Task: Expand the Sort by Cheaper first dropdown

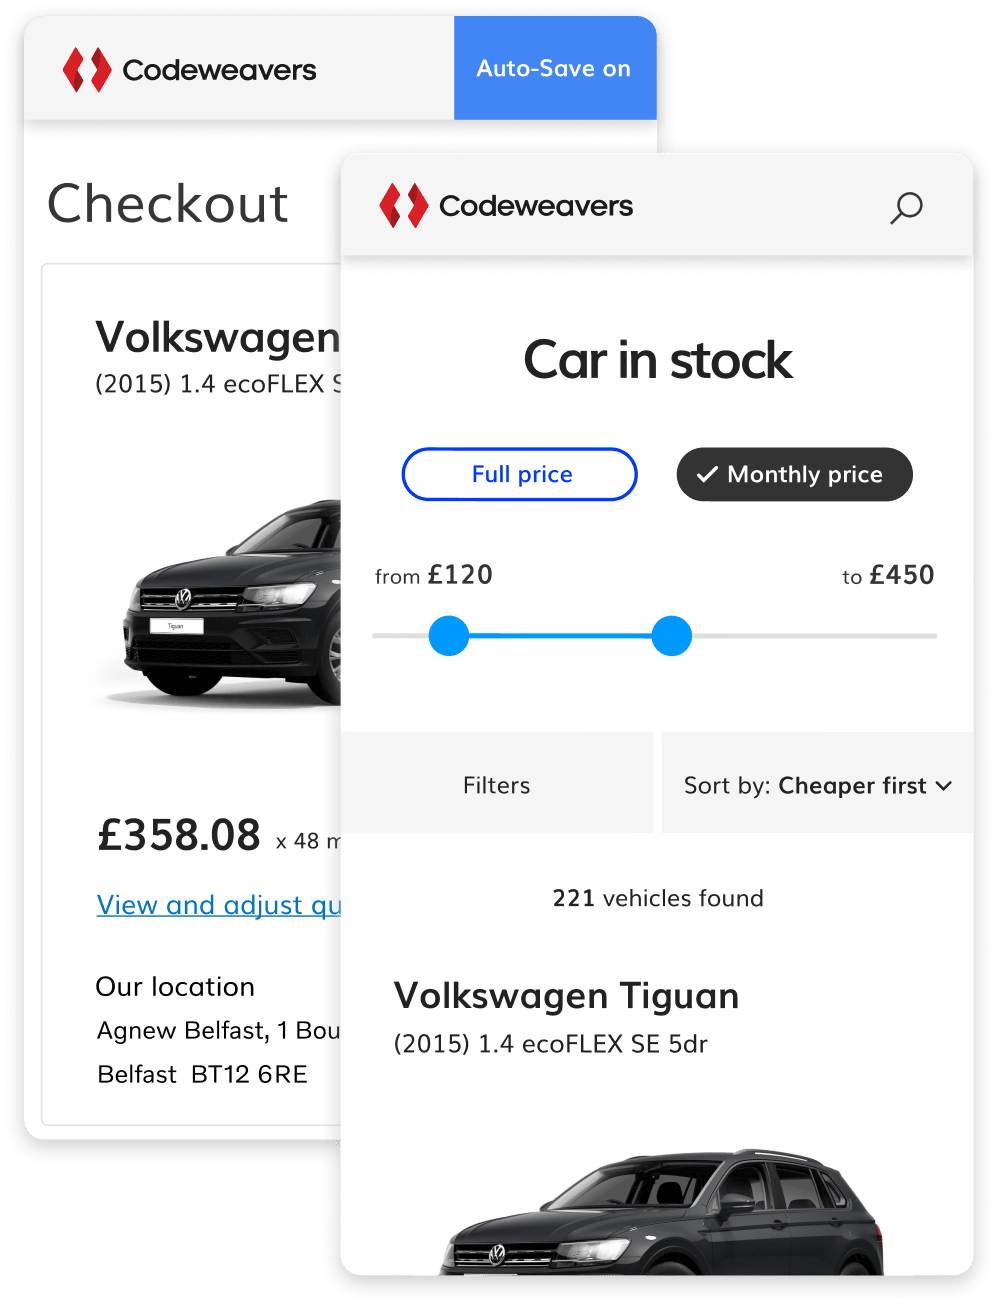Action: click(817, 783)
